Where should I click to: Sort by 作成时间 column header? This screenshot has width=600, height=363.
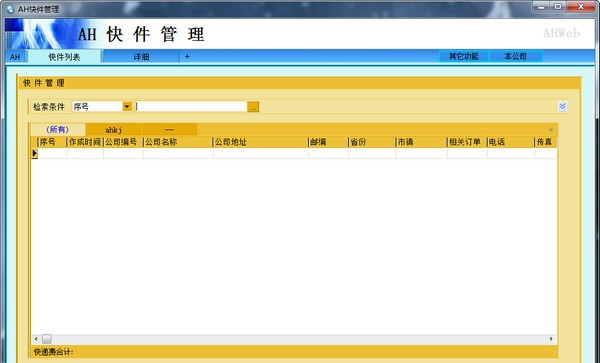coord(85,142)
